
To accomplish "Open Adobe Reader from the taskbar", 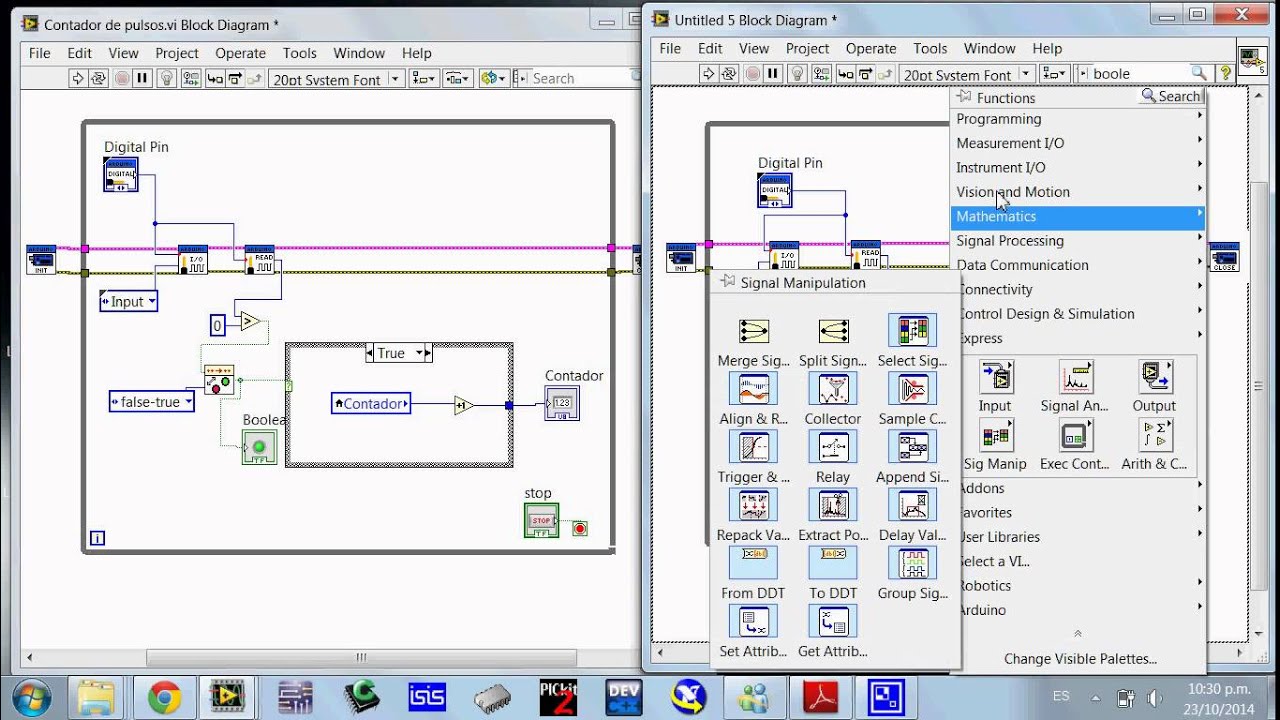I will pyautogui.click(x=818, y=697).
